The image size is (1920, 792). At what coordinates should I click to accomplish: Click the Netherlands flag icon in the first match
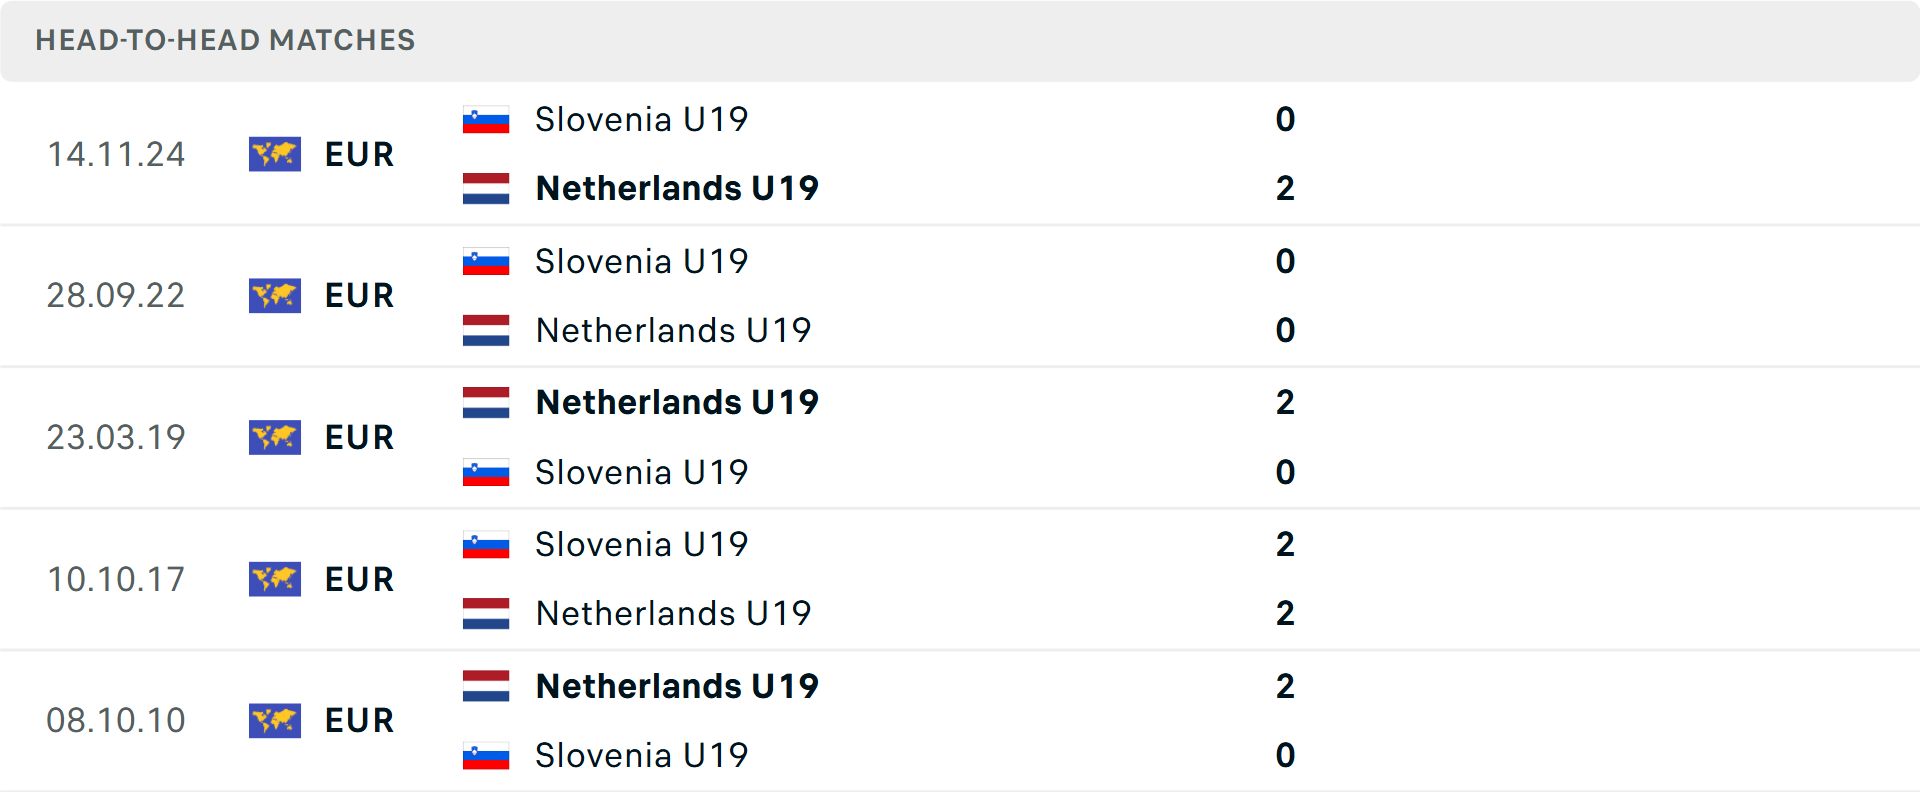[x=485, y=188]
